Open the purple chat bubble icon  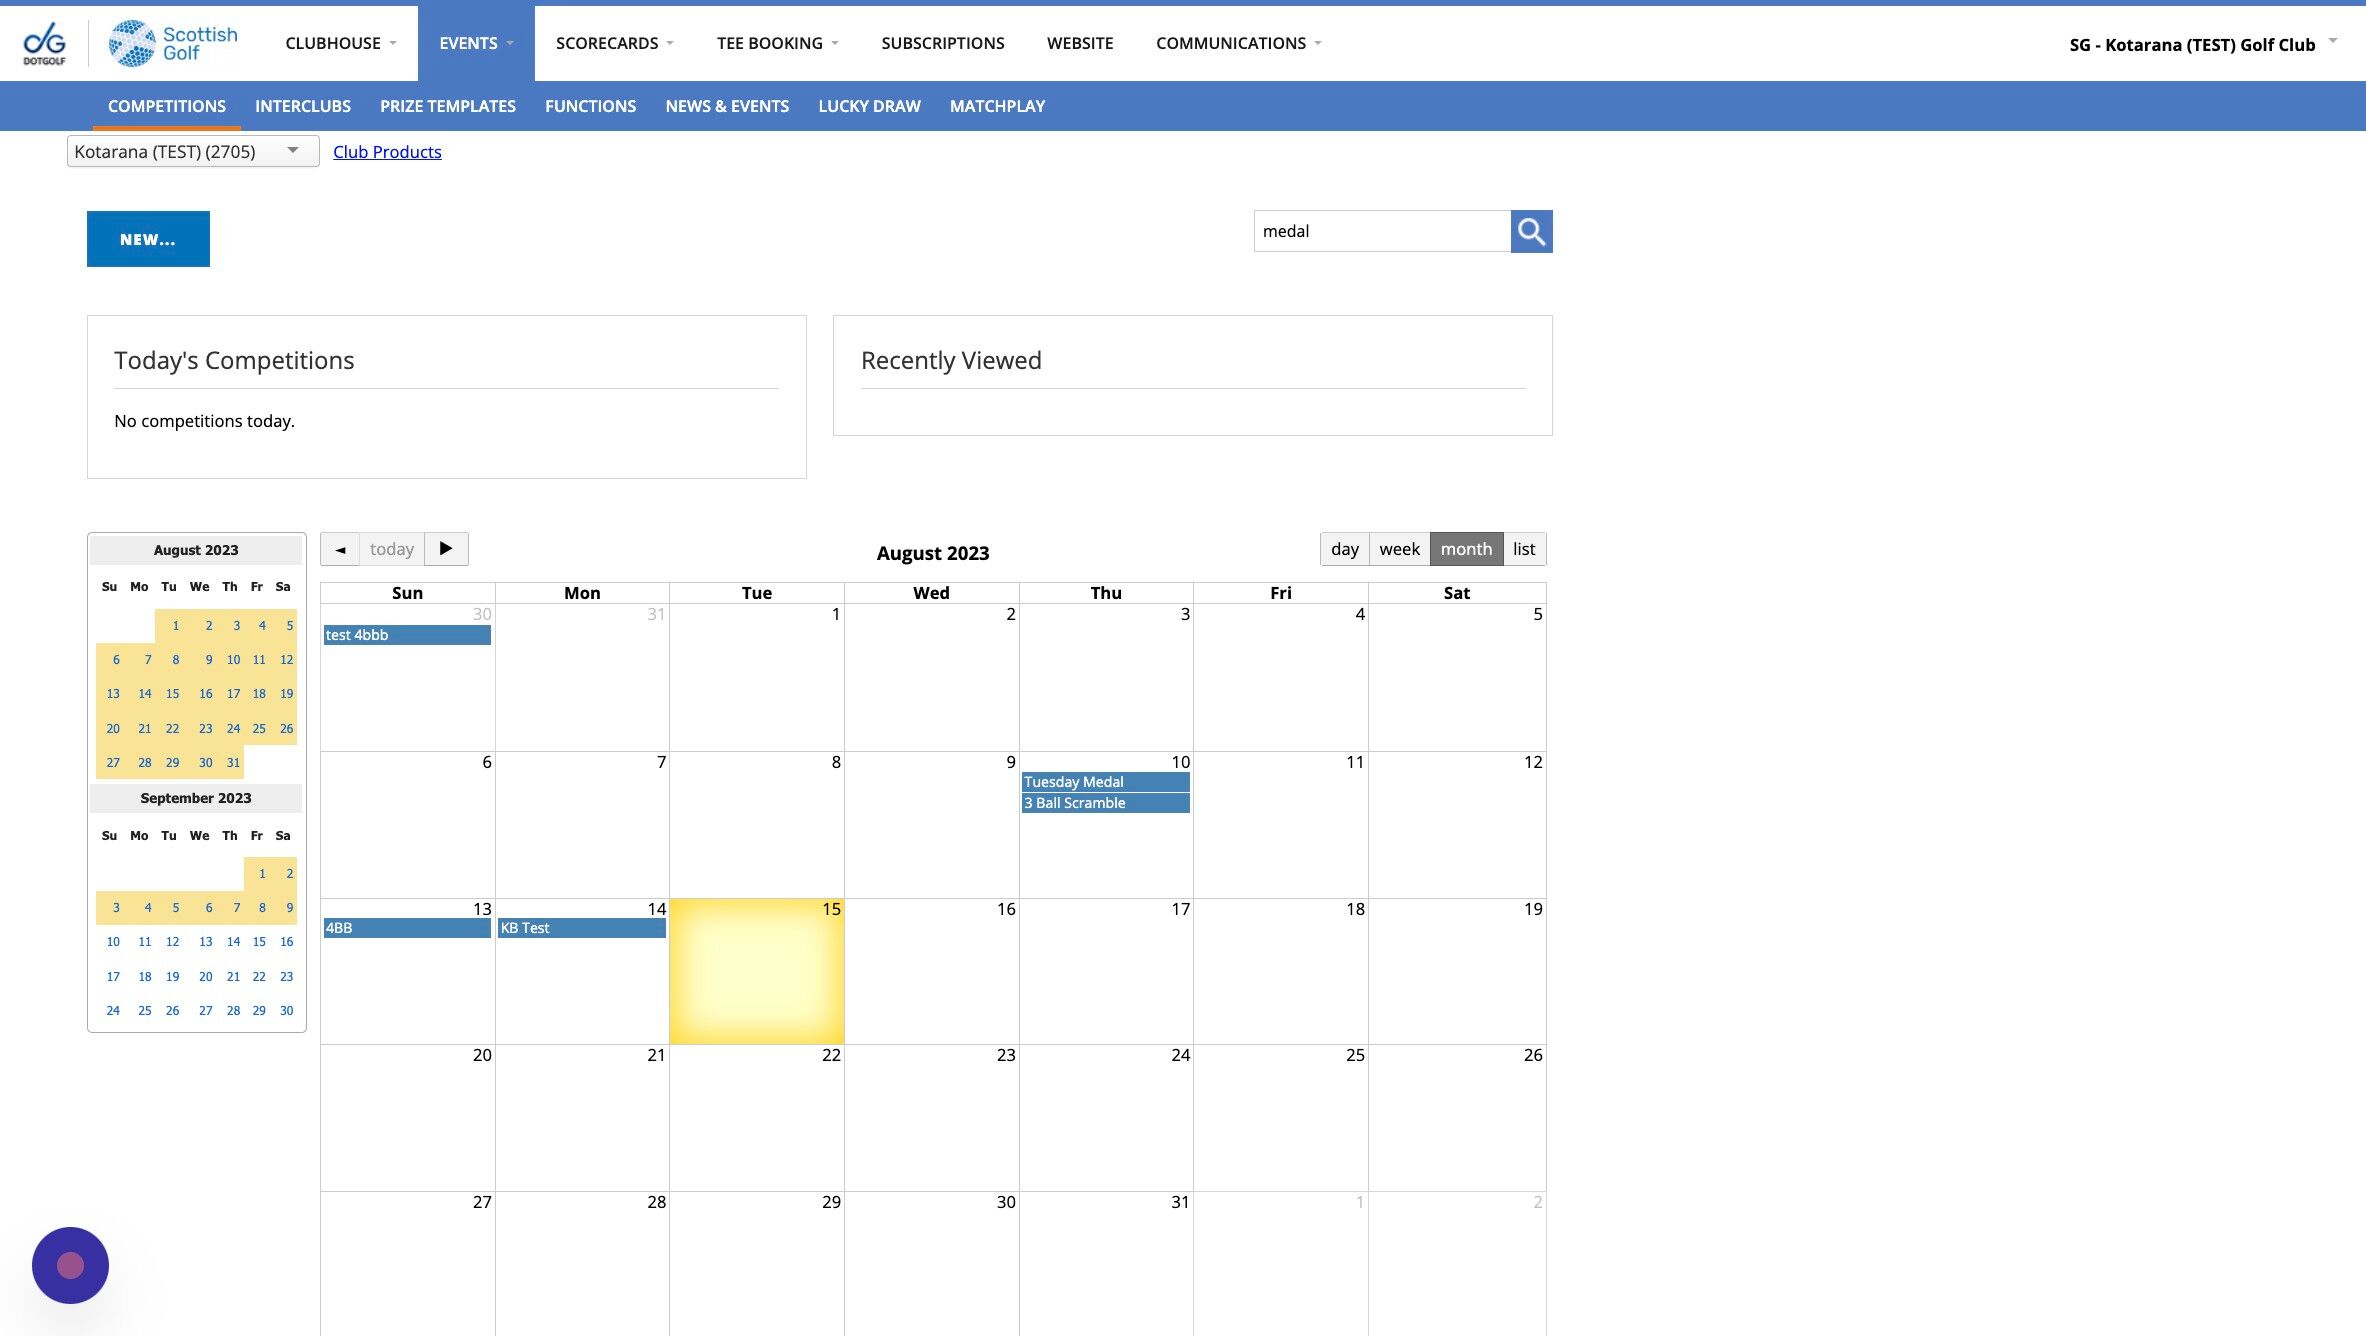[x=70, y=1265]
